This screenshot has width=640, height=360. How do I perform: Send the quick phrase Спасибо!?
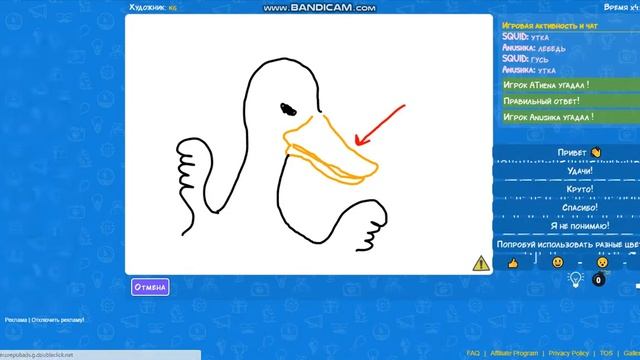579,207
